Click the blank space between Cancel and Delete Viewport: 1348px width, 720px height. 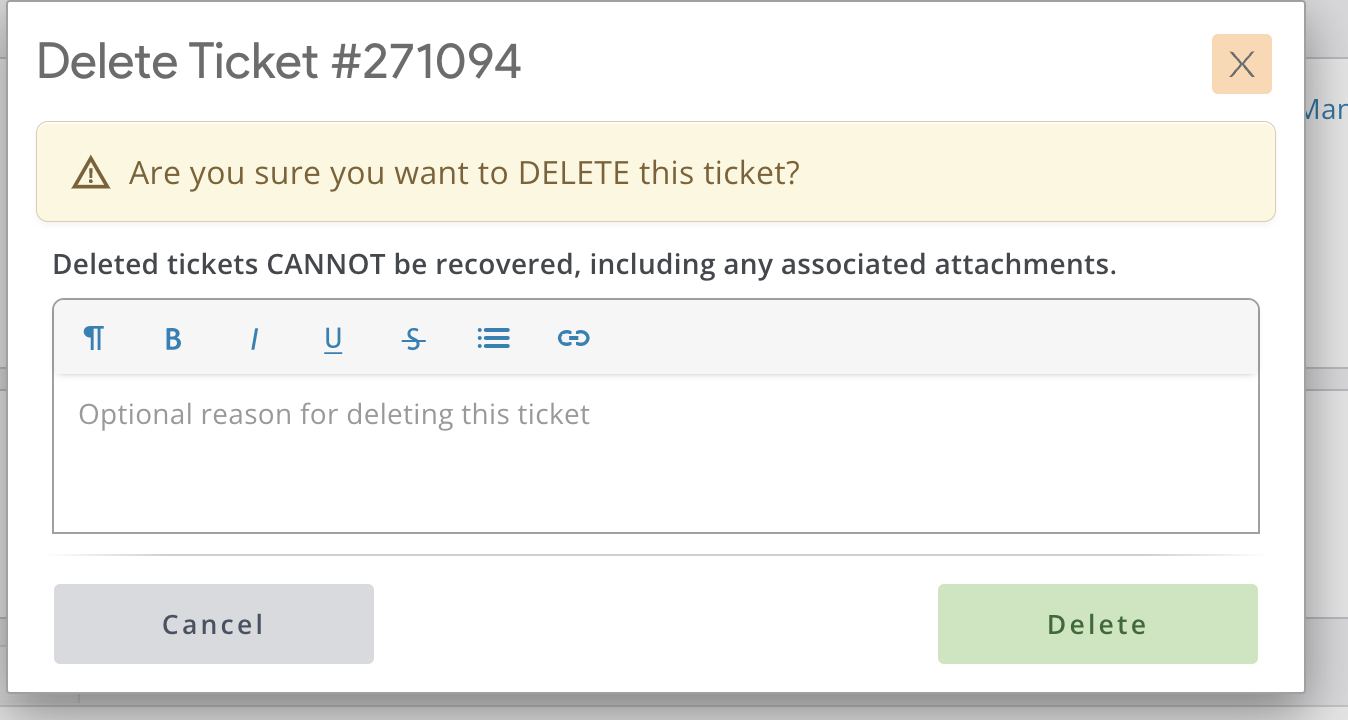[x=655, y=624]
